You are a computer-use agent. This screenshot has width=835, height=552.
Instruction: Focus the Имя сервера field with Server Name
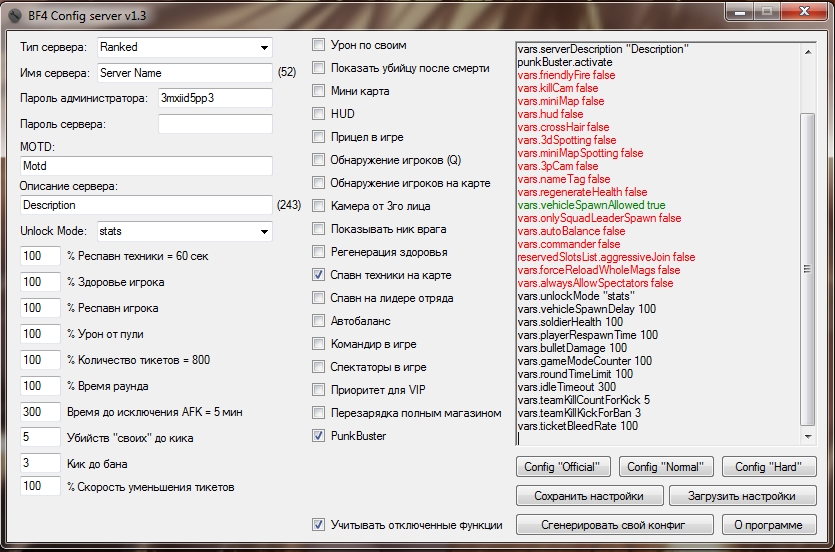pos(185,73)
